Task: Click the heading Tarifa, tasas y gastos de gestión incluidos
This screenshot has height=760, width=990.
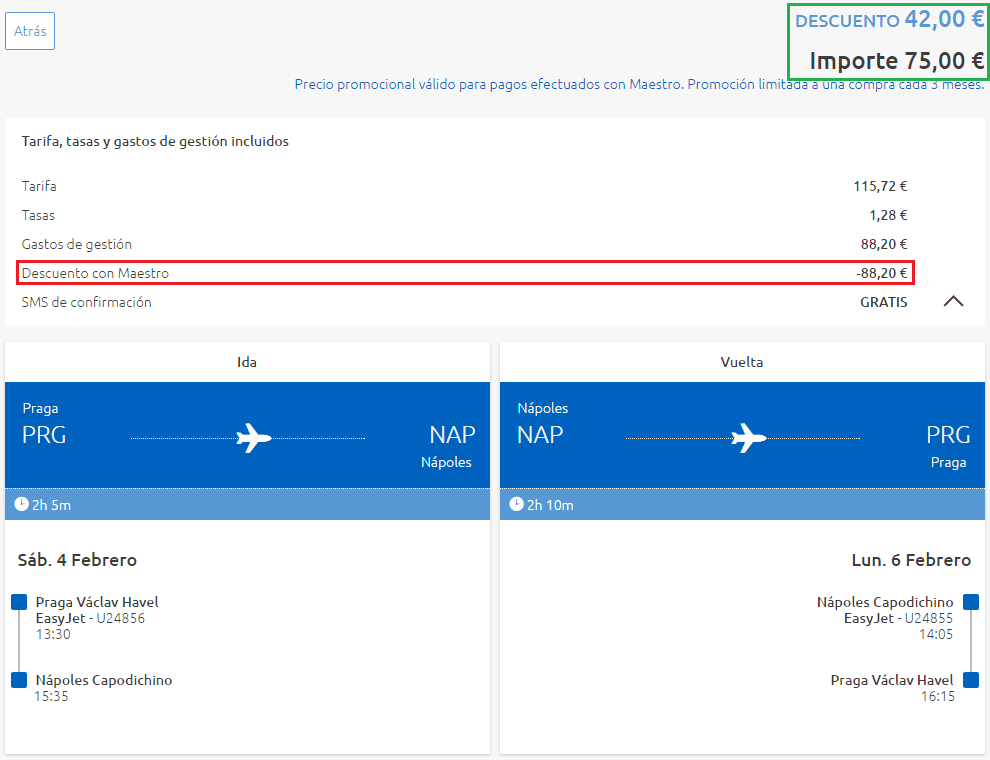Action: click(x=155, y=141)
